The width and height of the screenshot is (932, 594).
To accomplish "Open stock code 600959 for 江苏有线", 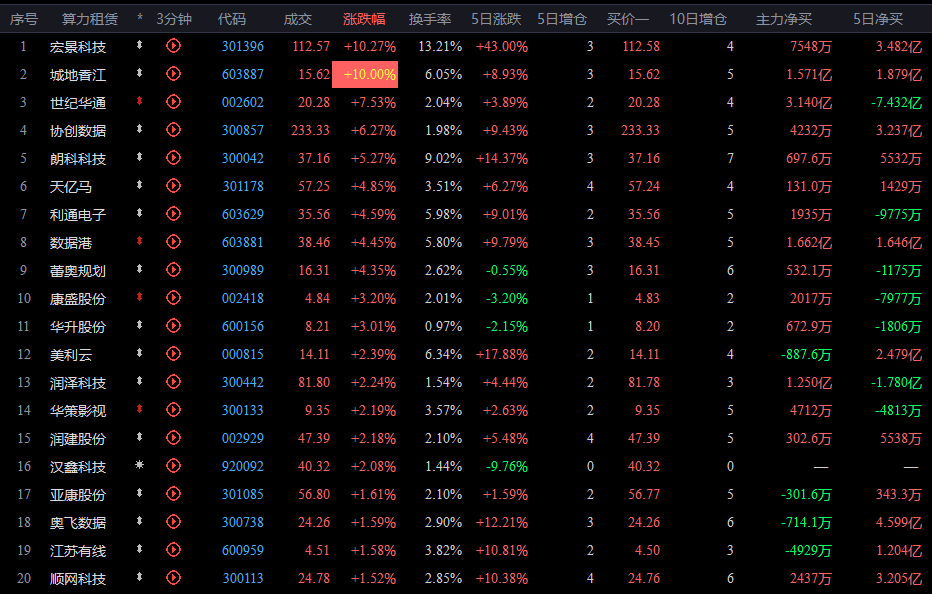I will (x=243, y=550).
